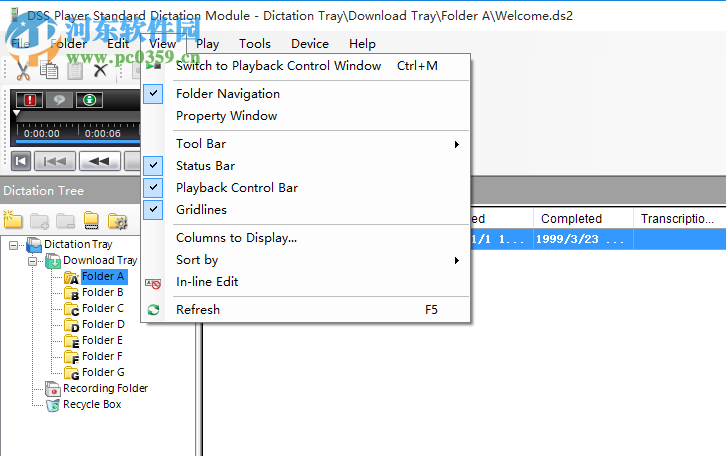Click the grey add-folder icon in Dictation Tree

(39, 221)
